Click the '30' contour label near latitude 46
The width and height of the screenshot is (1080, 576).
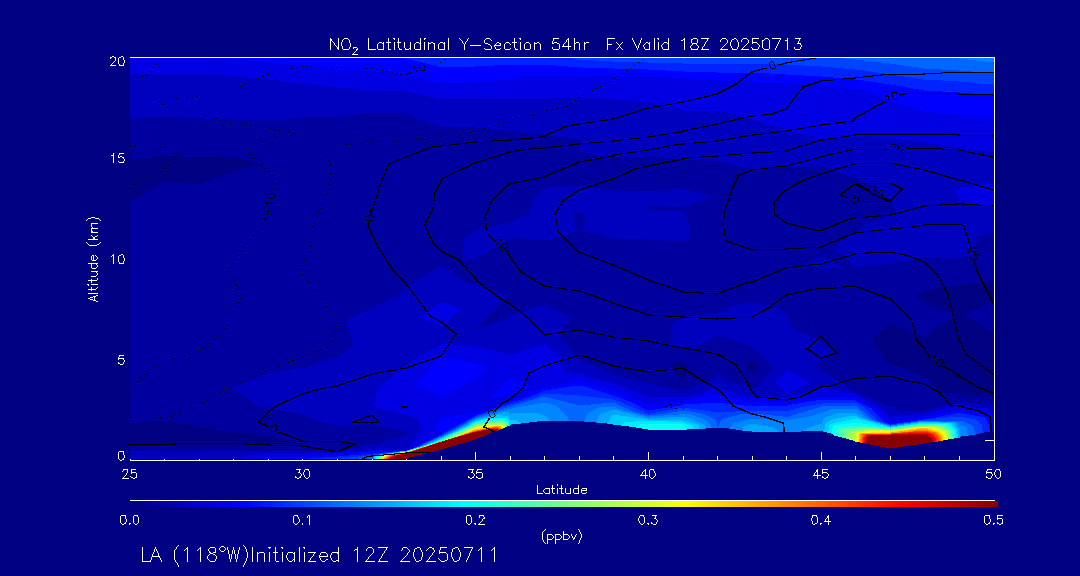pyautogui.click(x=857, y=200)
